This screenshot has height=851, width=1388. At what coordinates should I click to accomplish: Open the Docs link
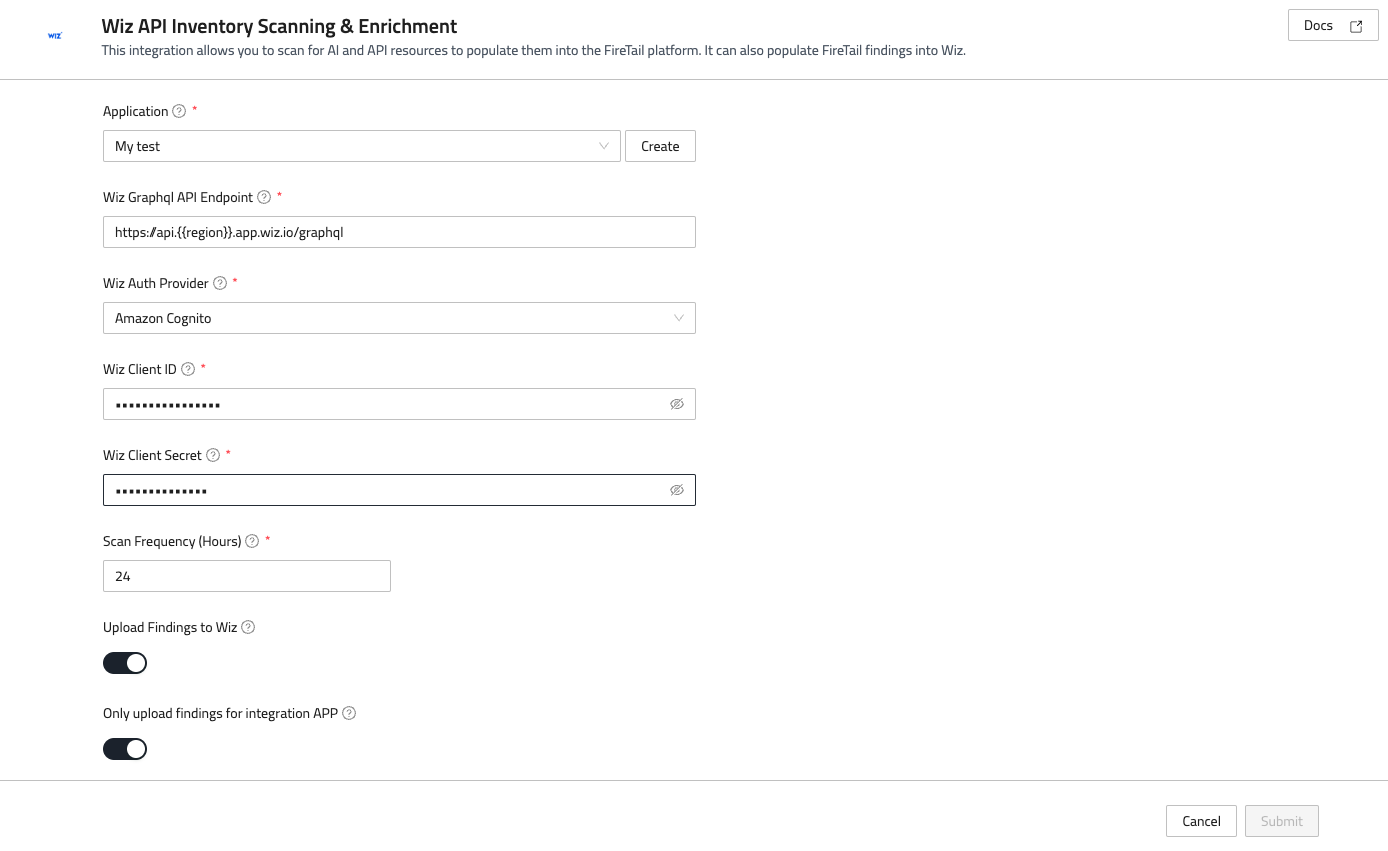coord(1332,26)
